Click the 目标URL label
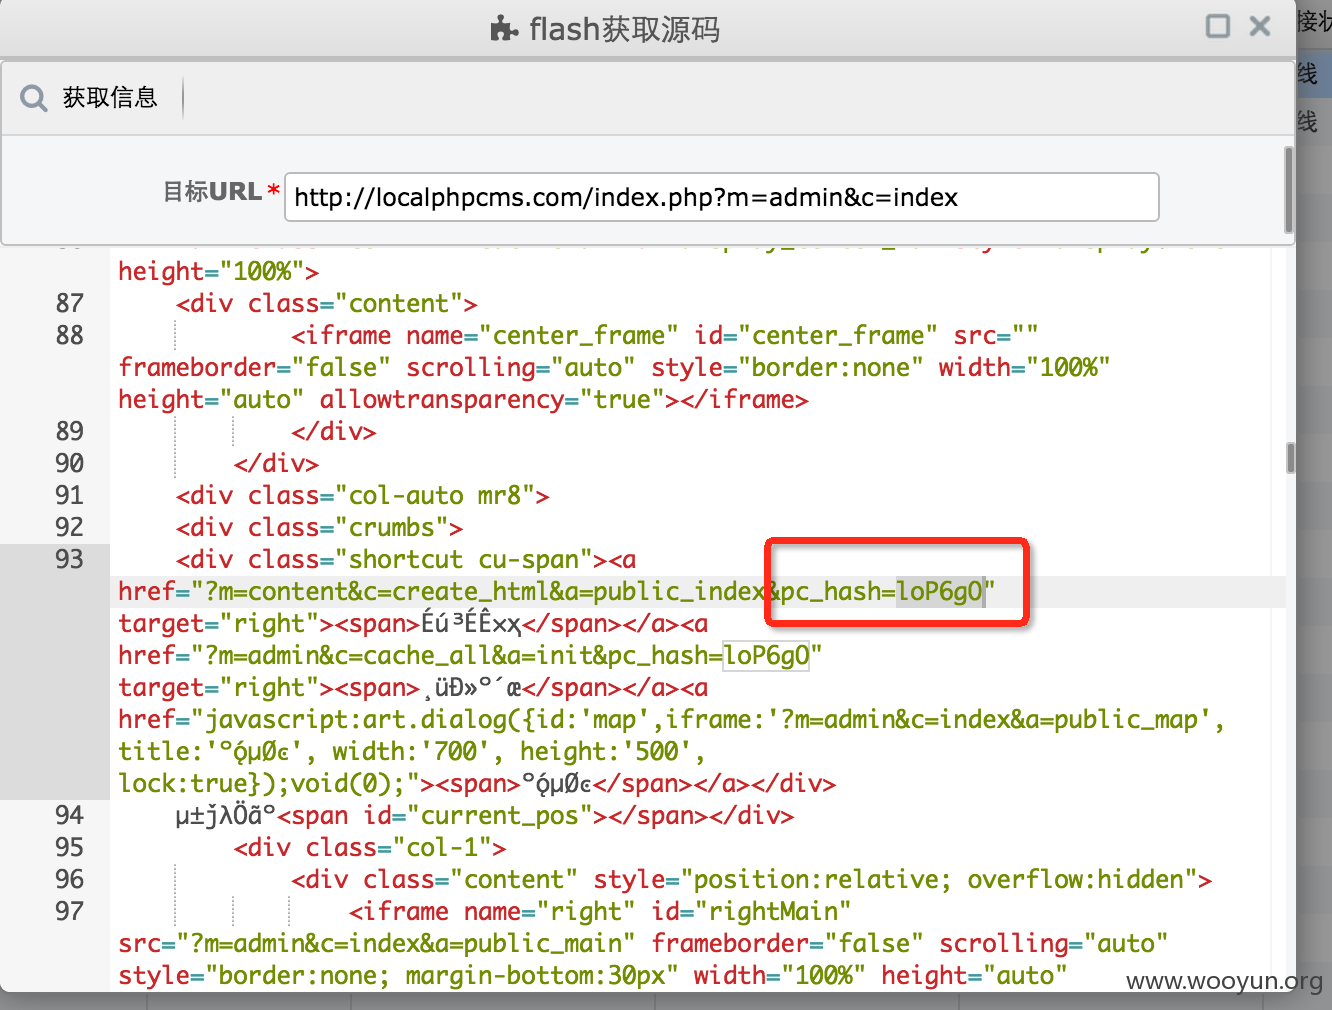Viewport: 1332px width, 1010px height. point(212,191)
